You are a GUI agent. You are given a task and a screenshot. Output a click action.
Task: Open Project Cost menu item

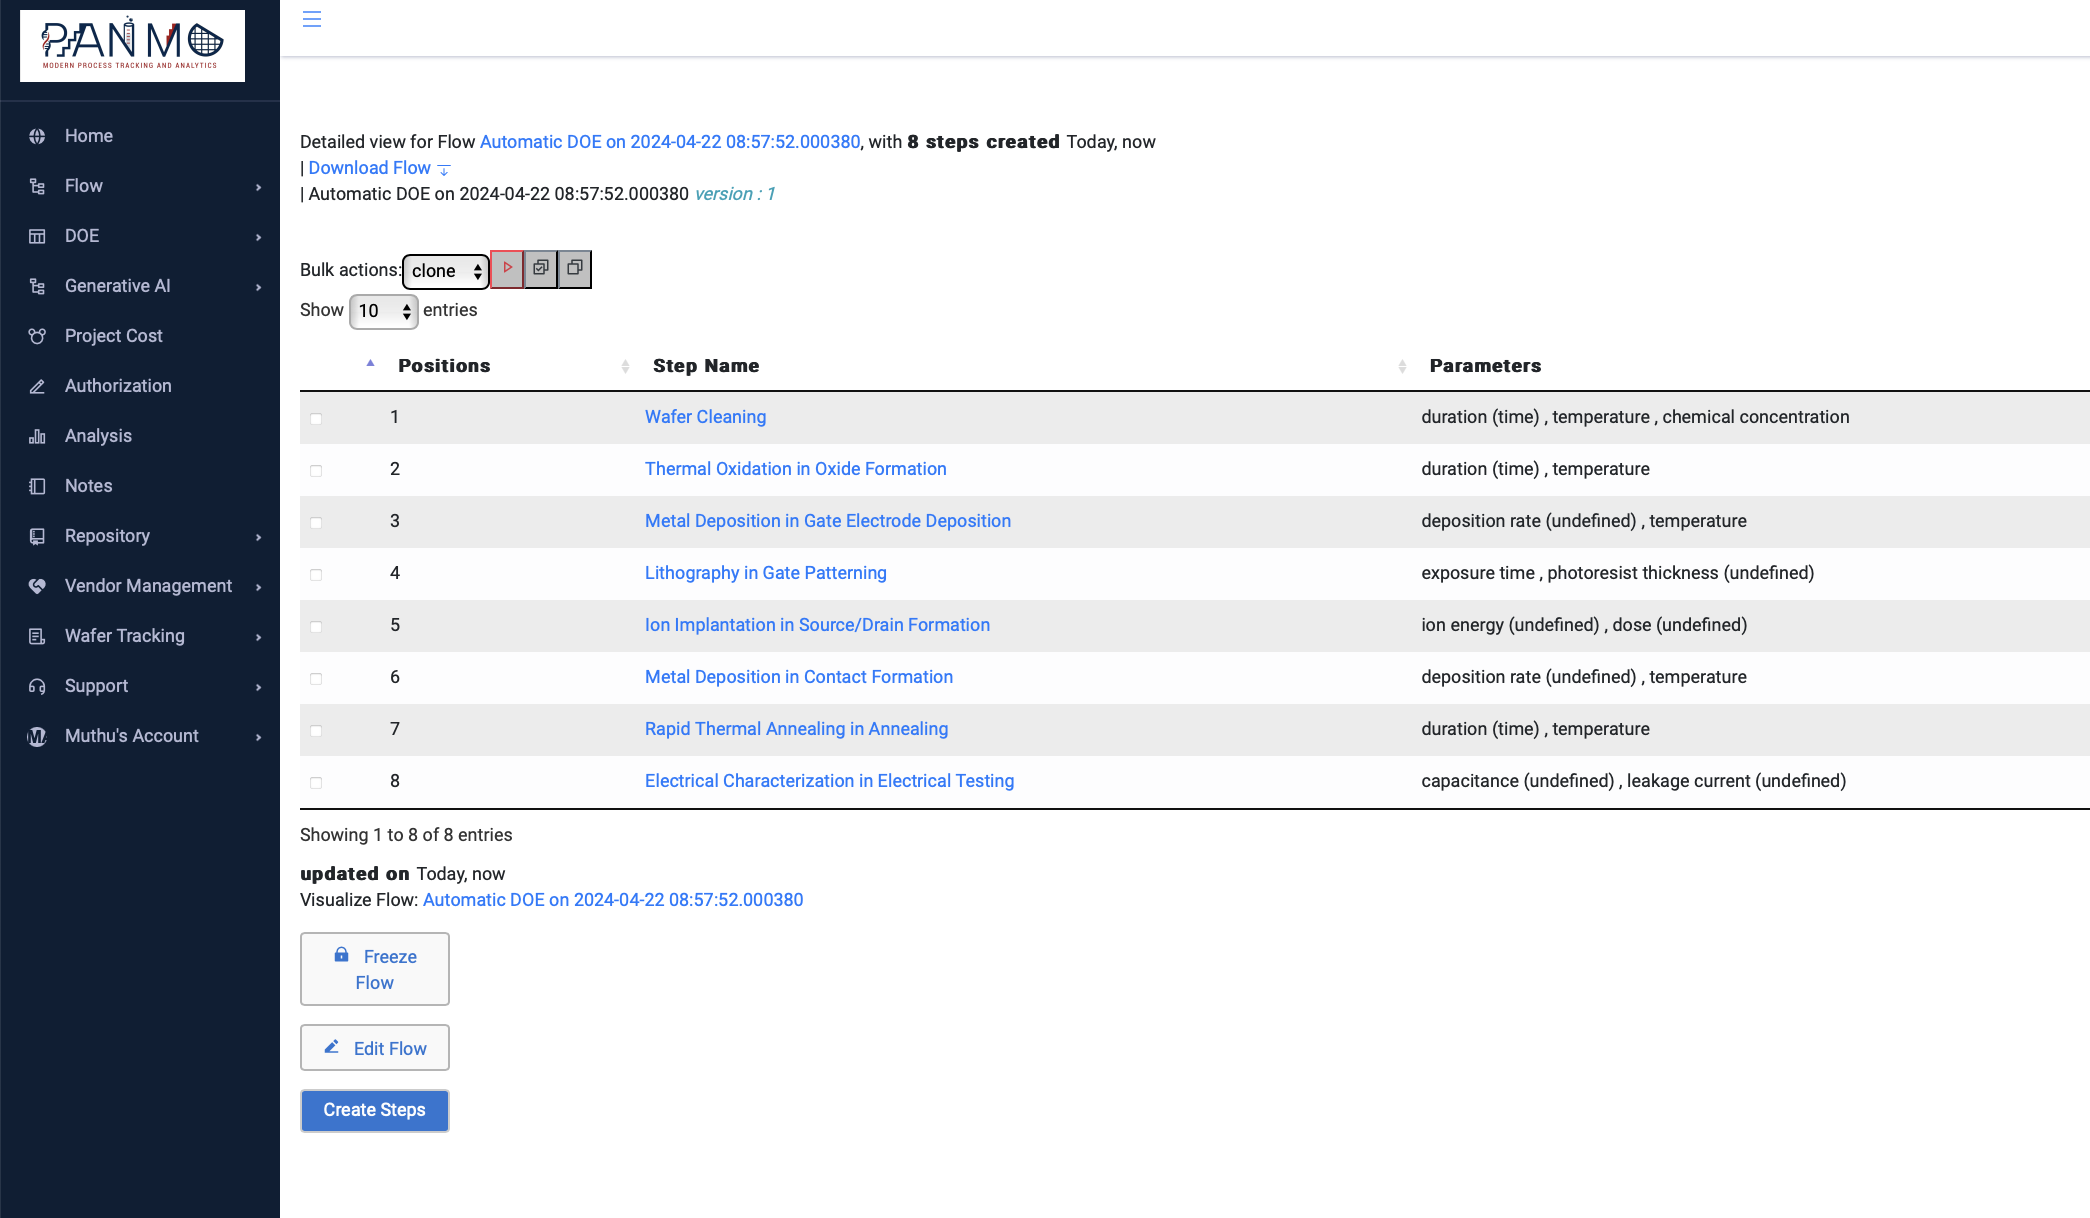pos(113,336)
